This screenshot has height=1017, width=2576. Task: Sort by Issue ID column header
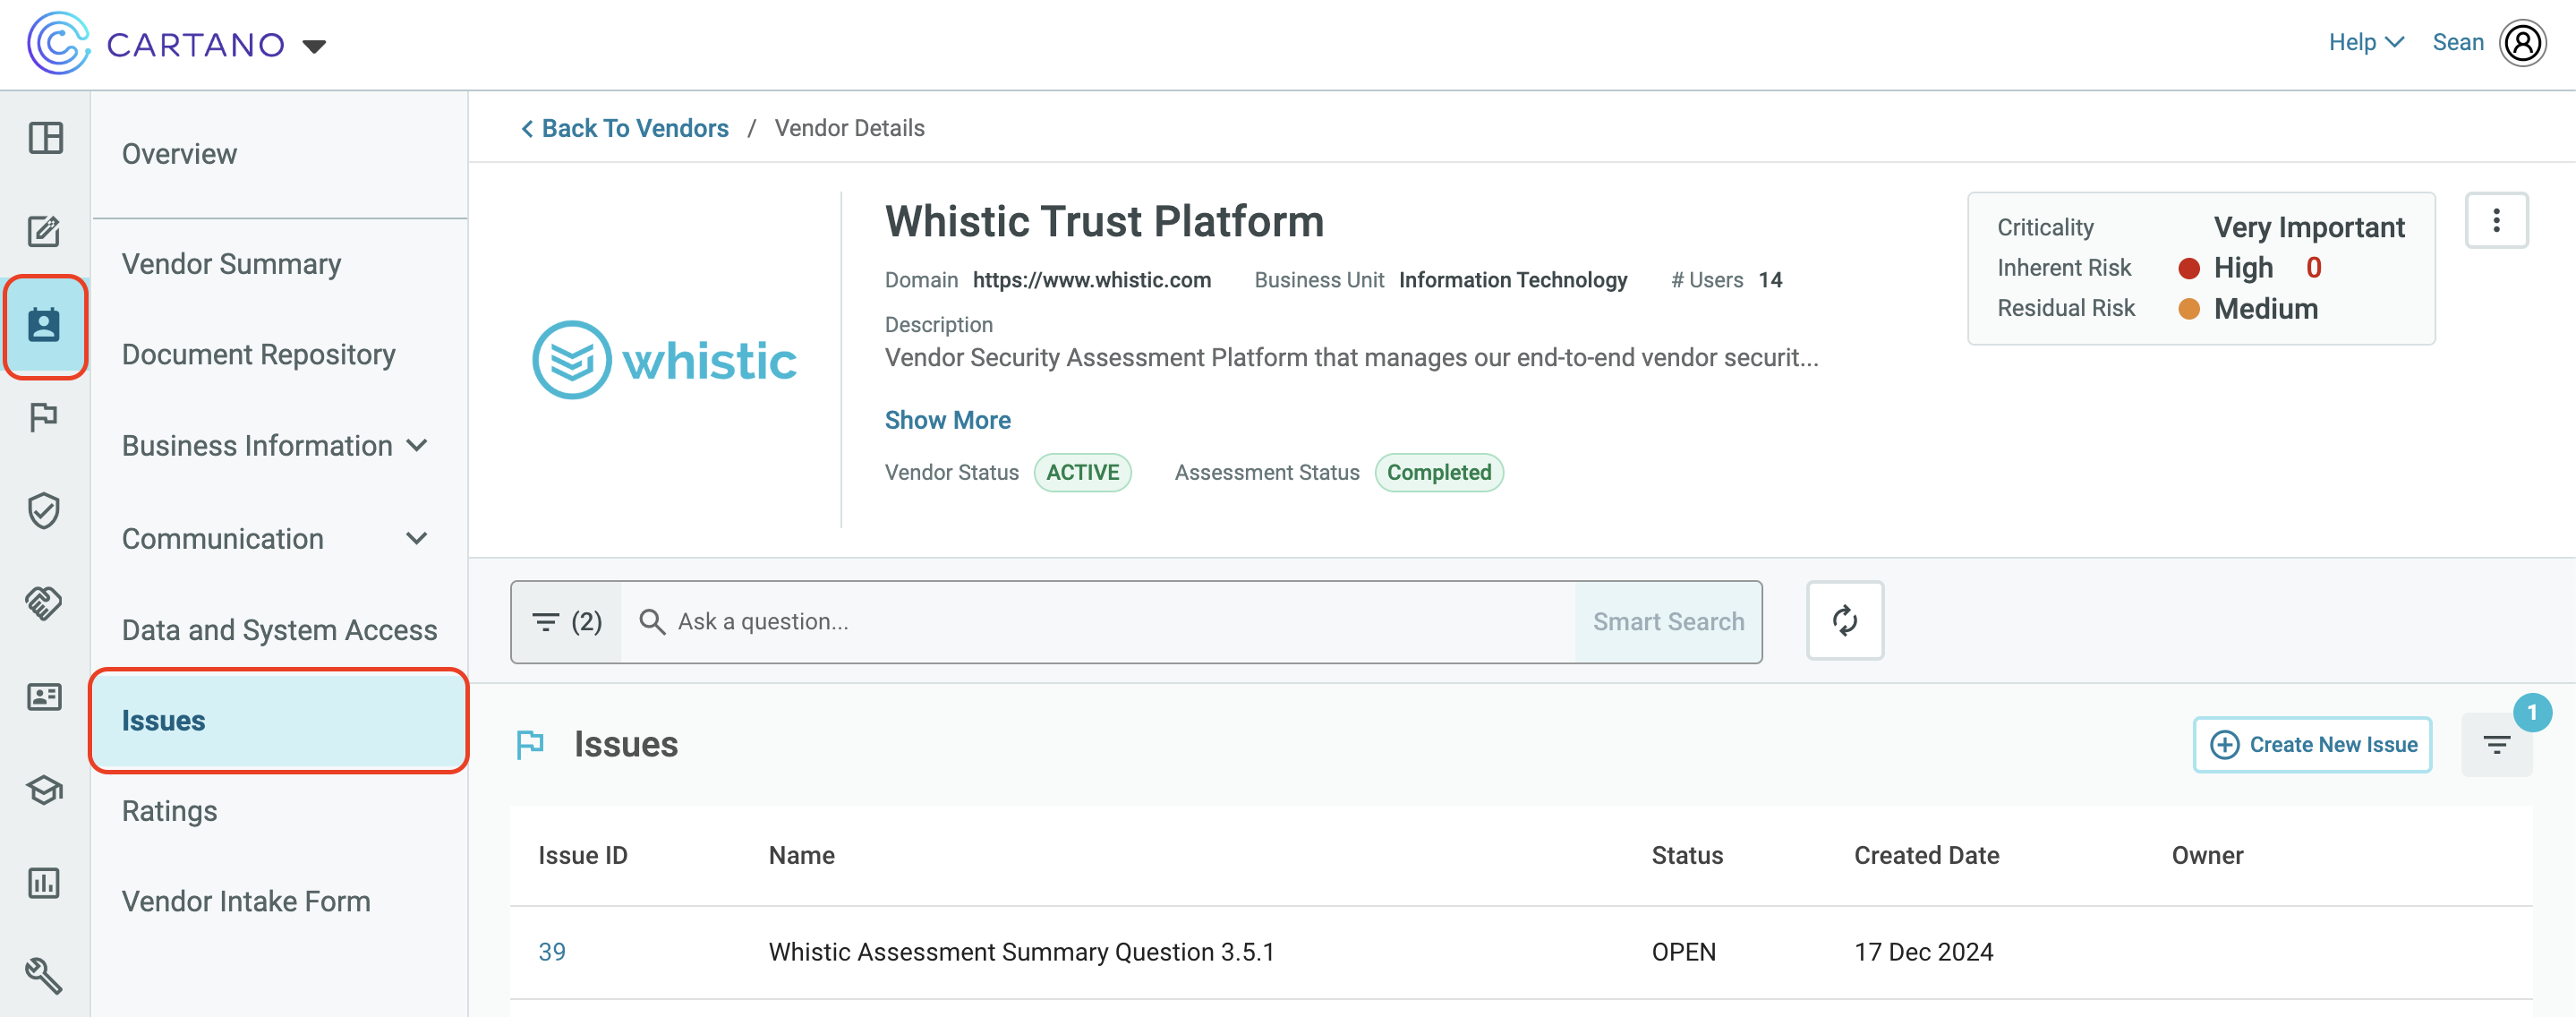pos(582,856)
